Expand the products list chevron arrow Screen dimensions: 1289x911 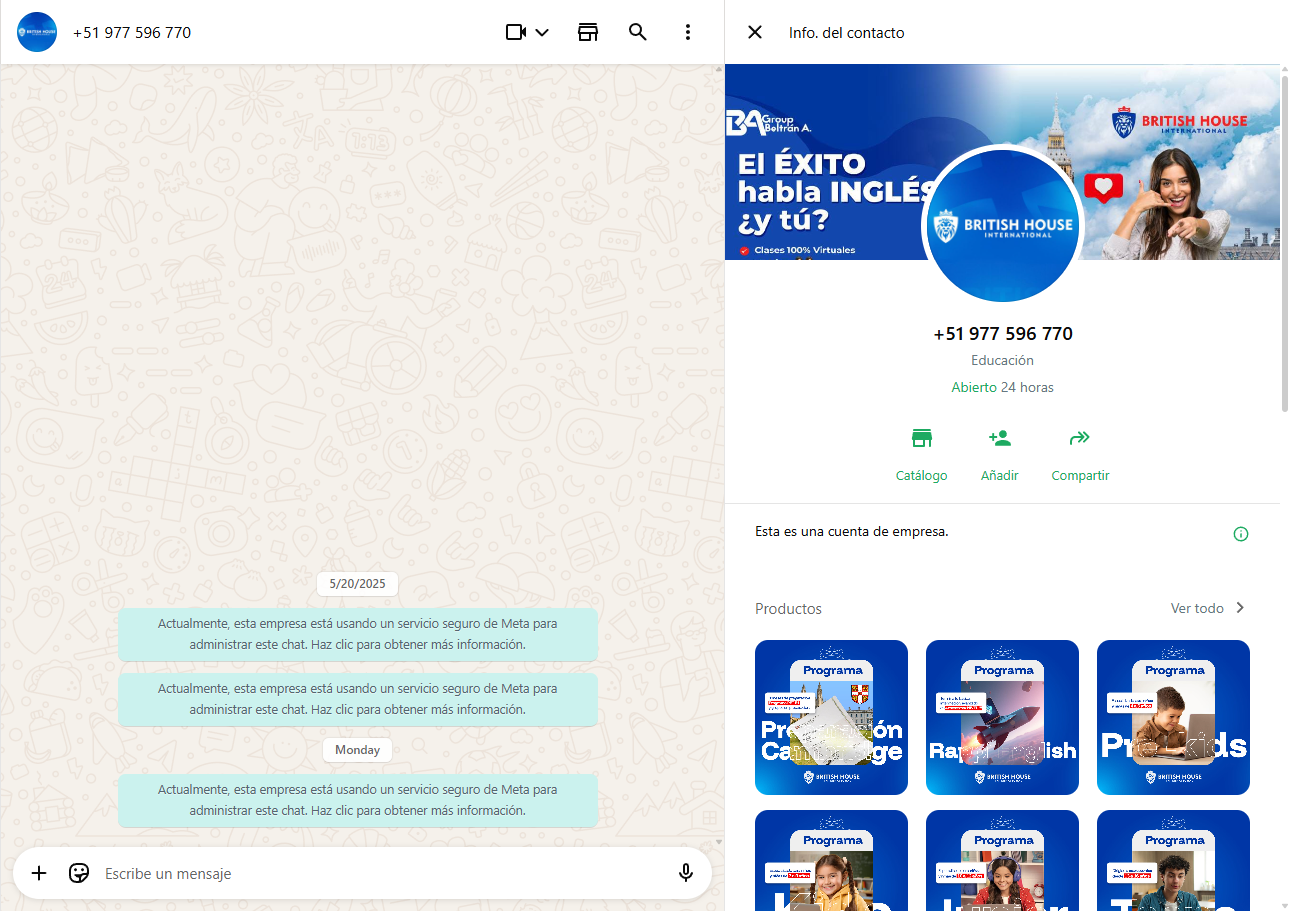(x=1240, y=608)
